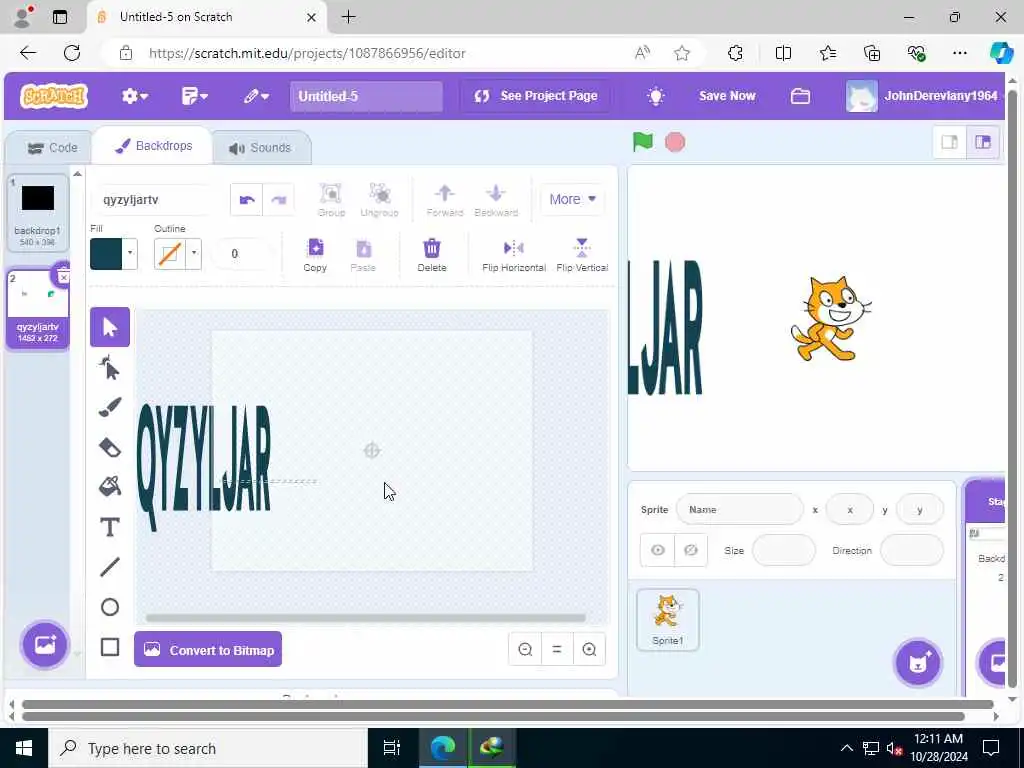Switch to the Sounds tab
1024x768 pixels.
point(260,148)
